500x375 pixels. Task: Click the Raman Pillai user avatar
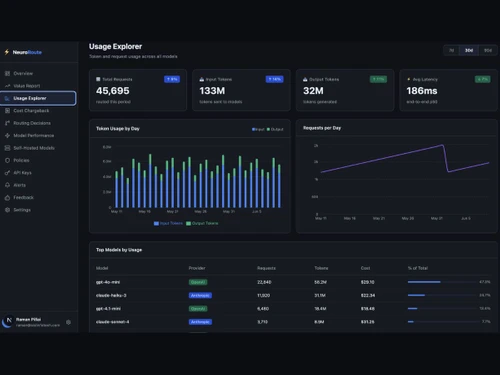point(8,321)
